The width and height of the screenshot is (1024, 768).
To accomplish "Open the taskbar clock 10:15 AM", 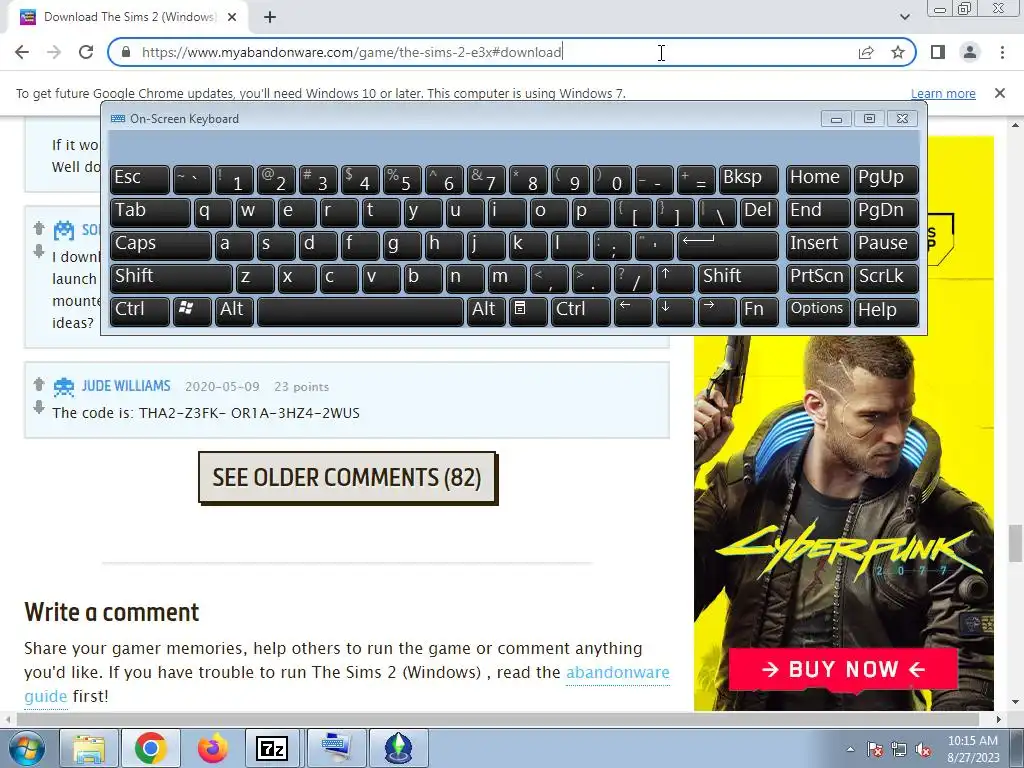I will pyautogui.click(x=973, y=749).
